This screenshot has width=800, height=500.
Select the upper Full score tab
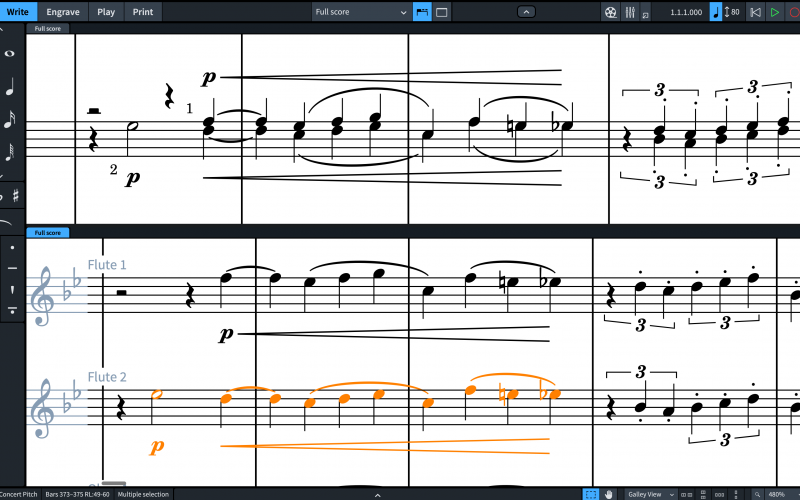47,29
